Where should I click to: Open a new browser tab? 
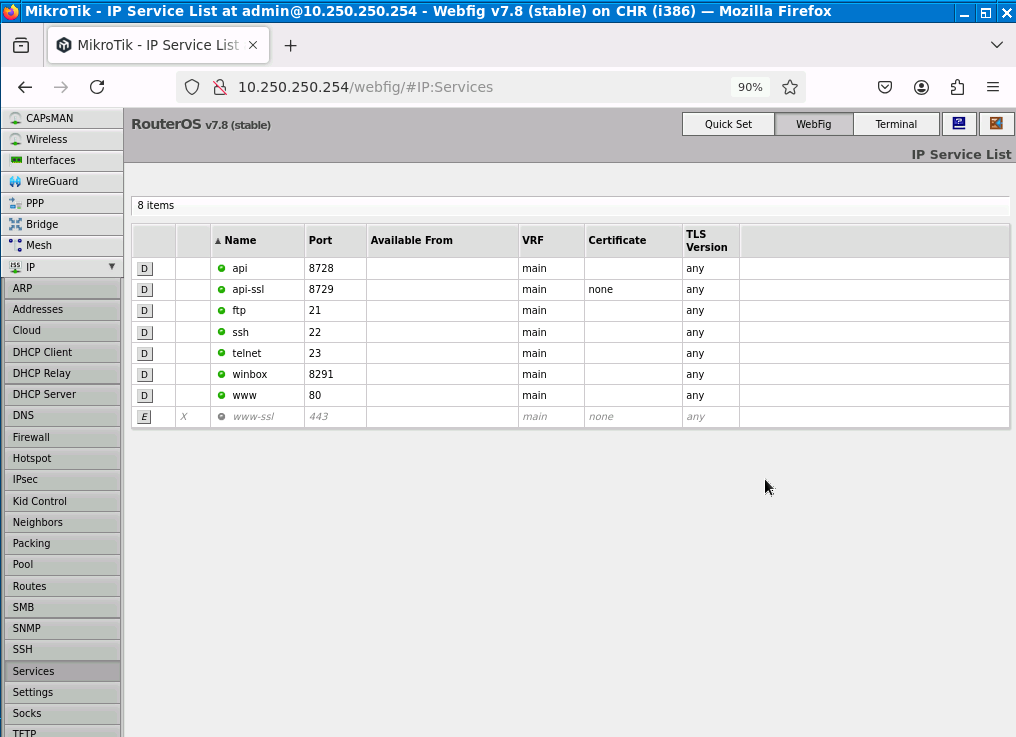point(291,45)
